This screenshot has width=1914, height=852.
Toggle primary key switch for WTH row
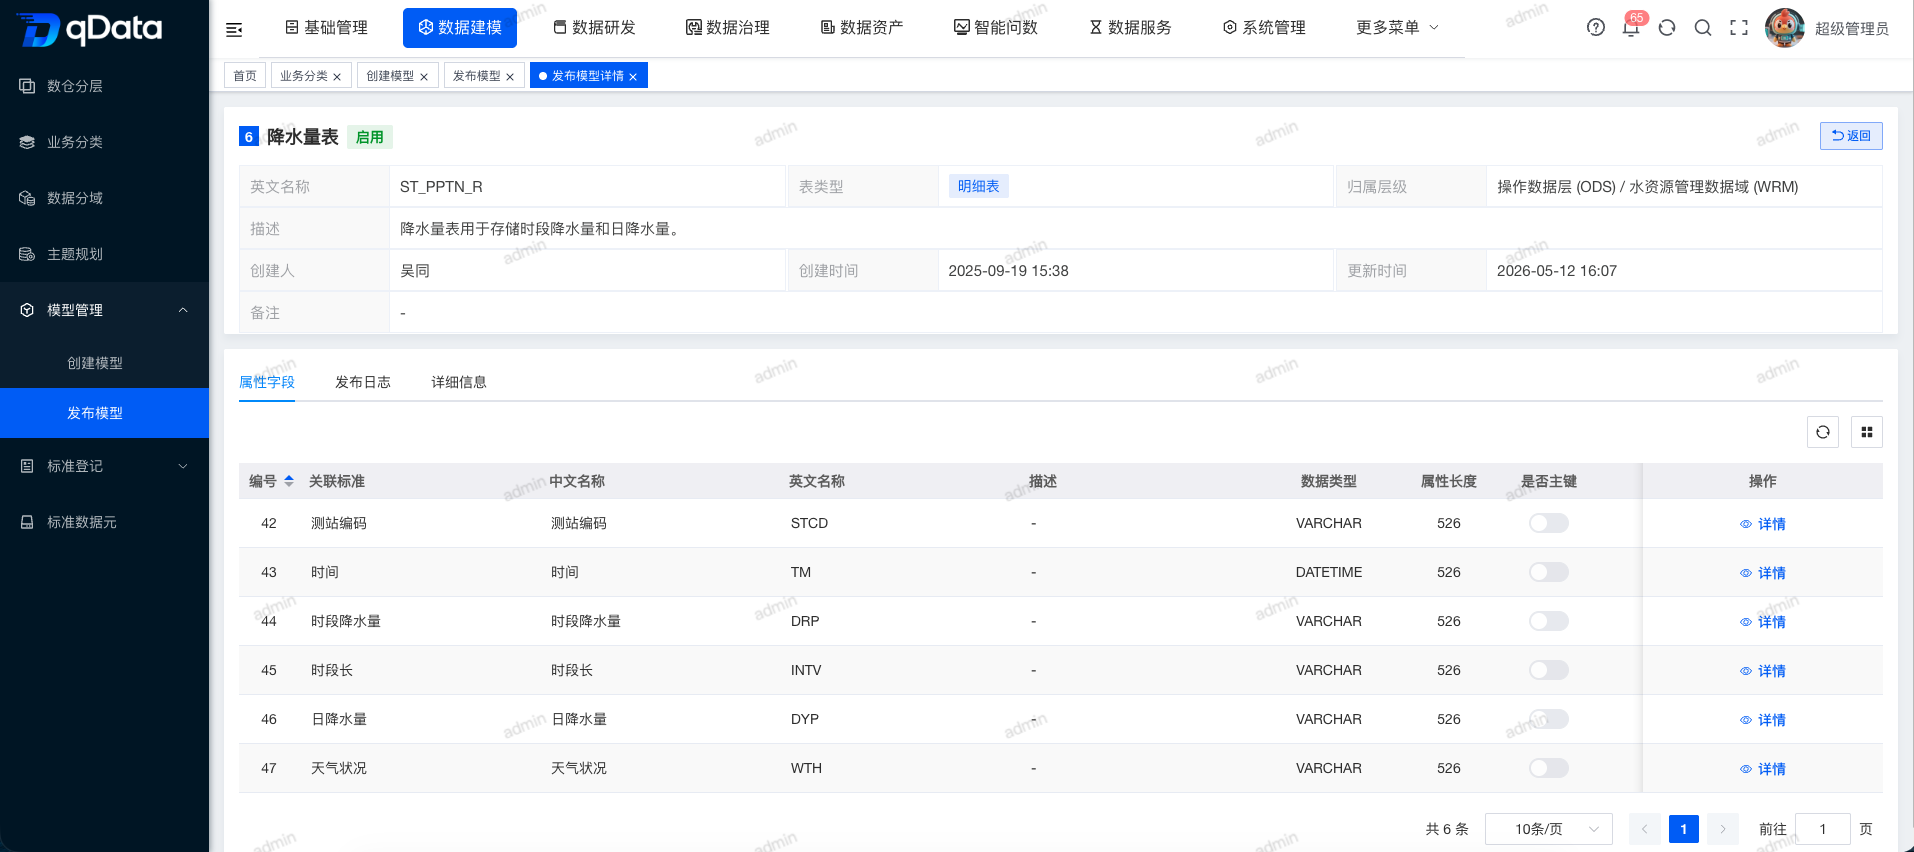point(1549,768)
